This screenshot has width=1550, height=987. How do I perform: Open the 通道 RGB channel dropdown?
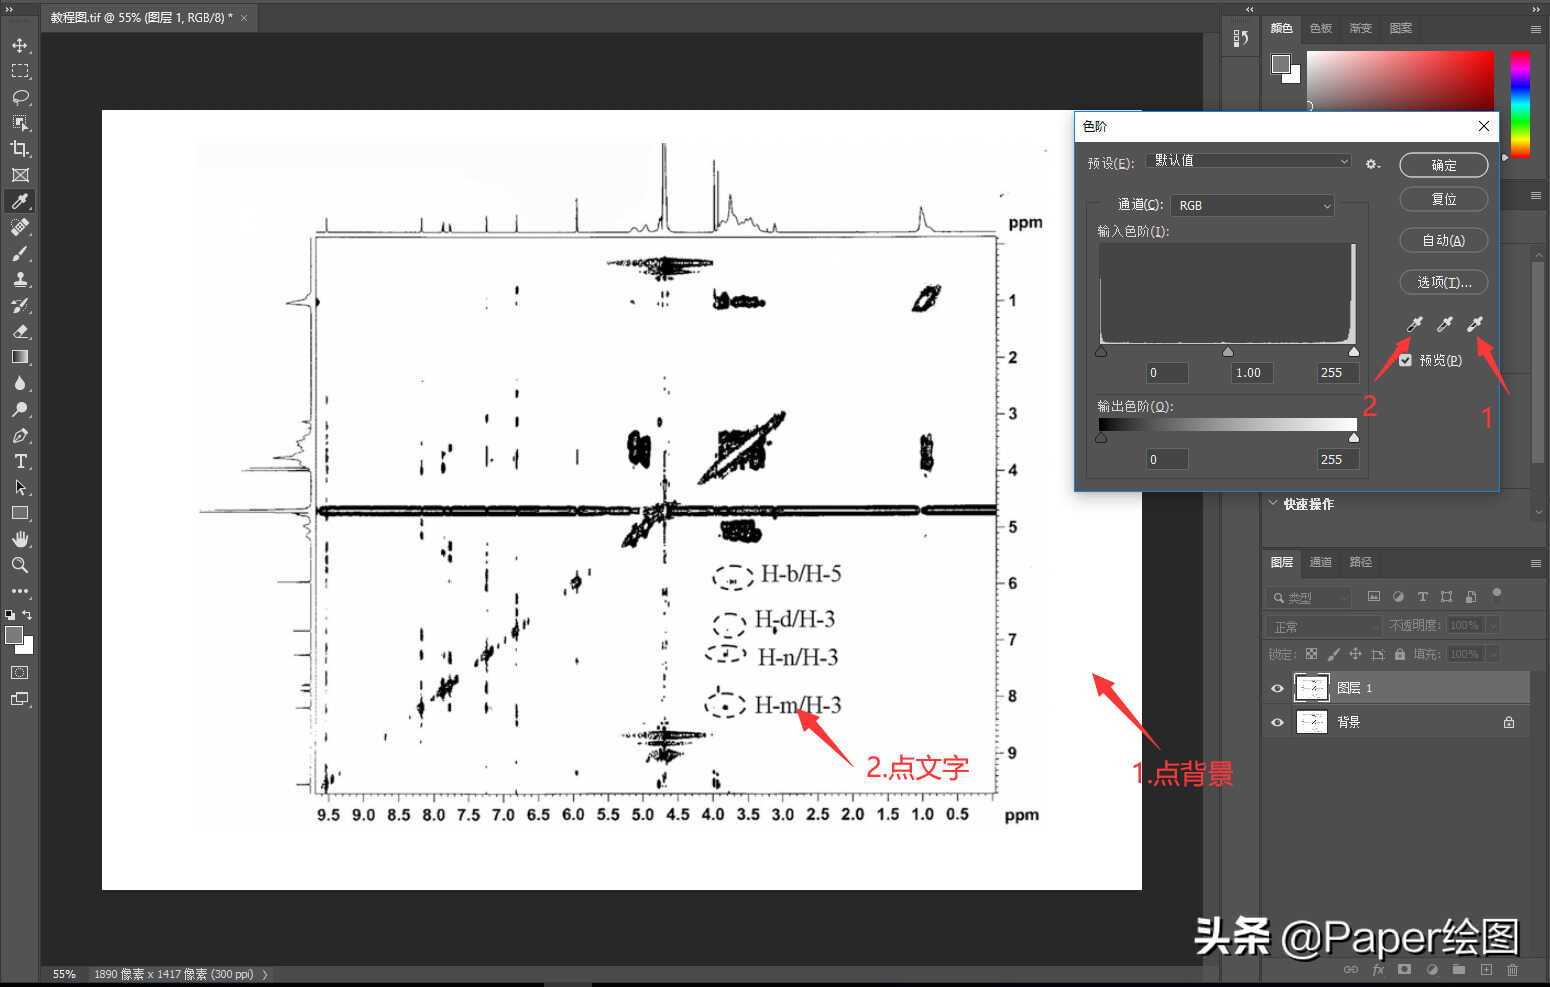coord(1253,205)
